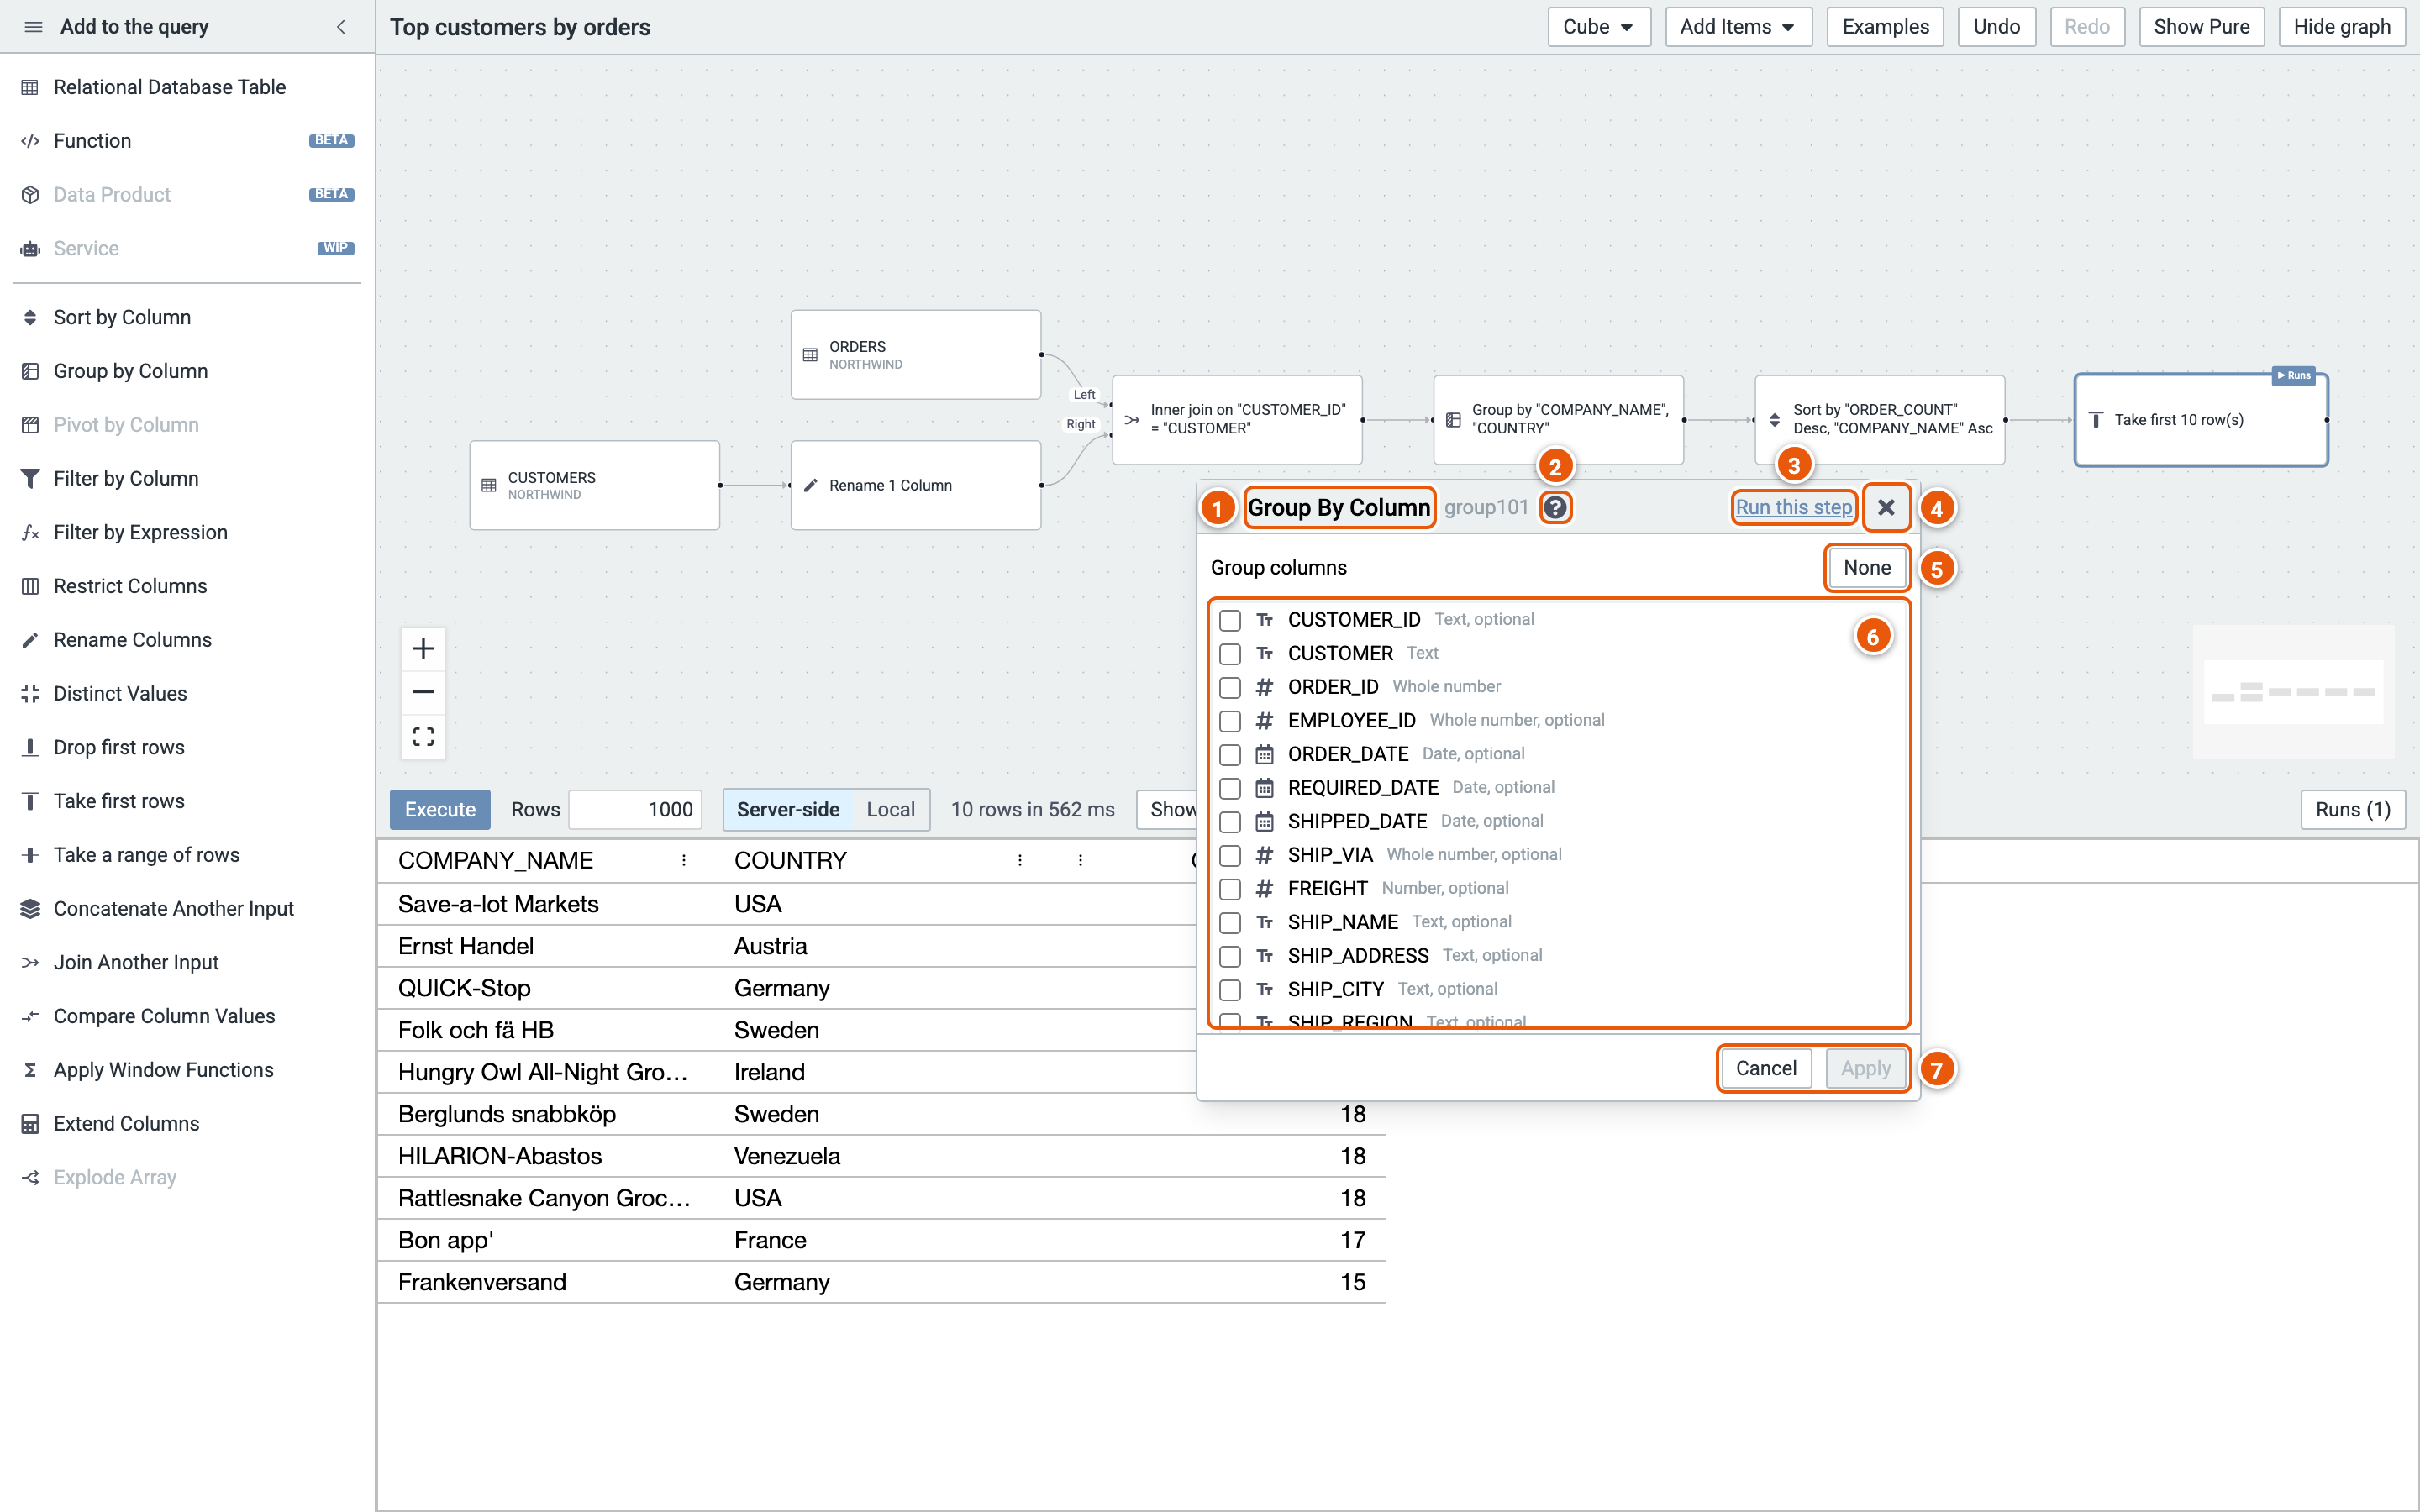The image size is (2420, 1512).
Task: Click the hamburger menu icon in the sidebar header
Action: [33, 27]
